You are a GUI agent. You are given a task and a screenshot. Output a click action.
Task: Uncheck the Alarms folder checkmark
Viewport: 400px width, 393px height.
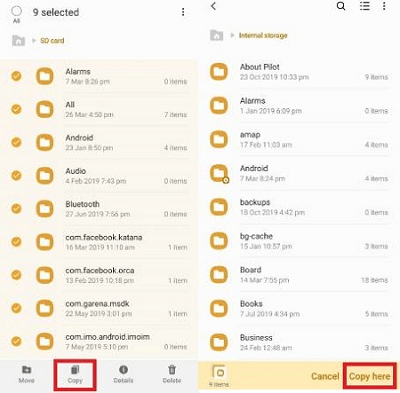click(x=16, y=76)
